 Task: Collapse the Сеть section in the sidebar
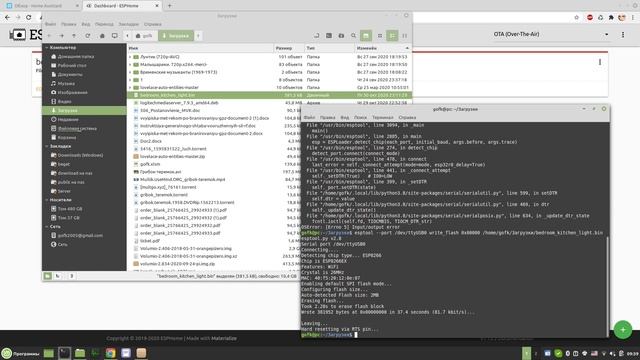coord(47,227)
